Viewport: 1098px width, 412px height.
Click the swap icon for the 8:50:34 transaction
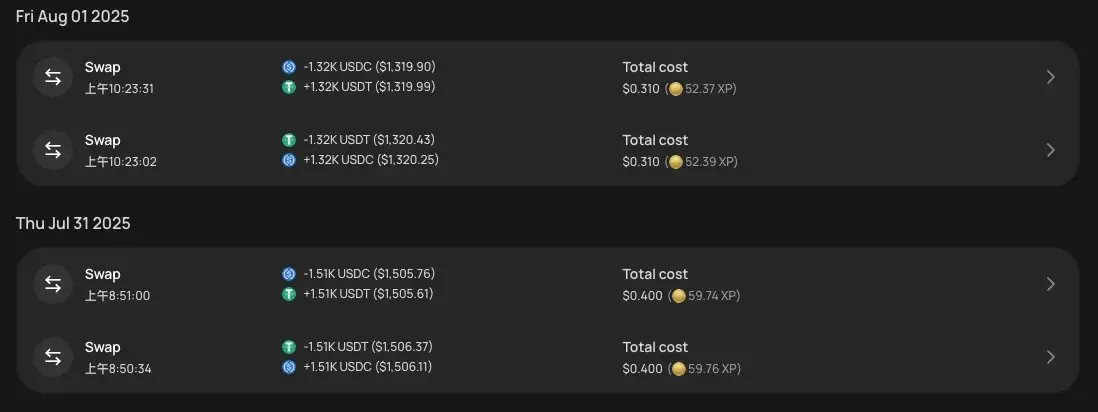click(53, 357)
